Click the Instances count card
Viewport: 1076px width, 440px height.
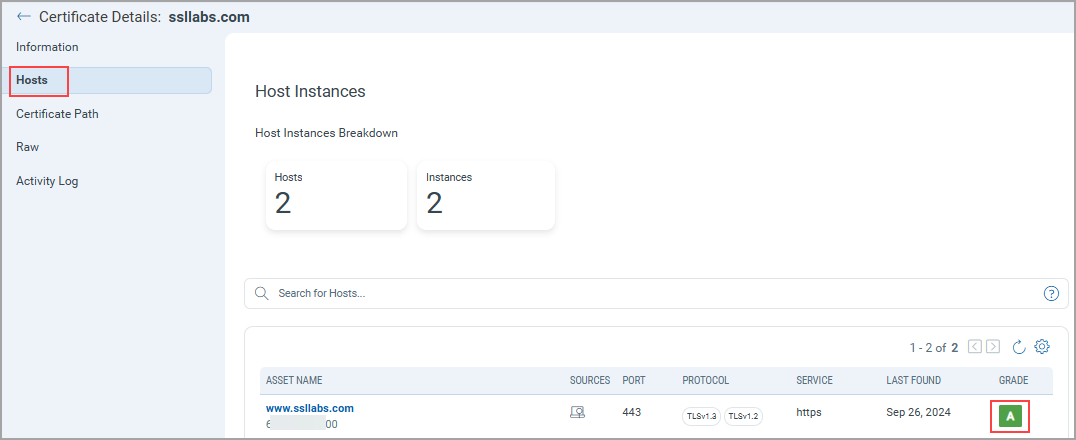[x=486, y=196]
